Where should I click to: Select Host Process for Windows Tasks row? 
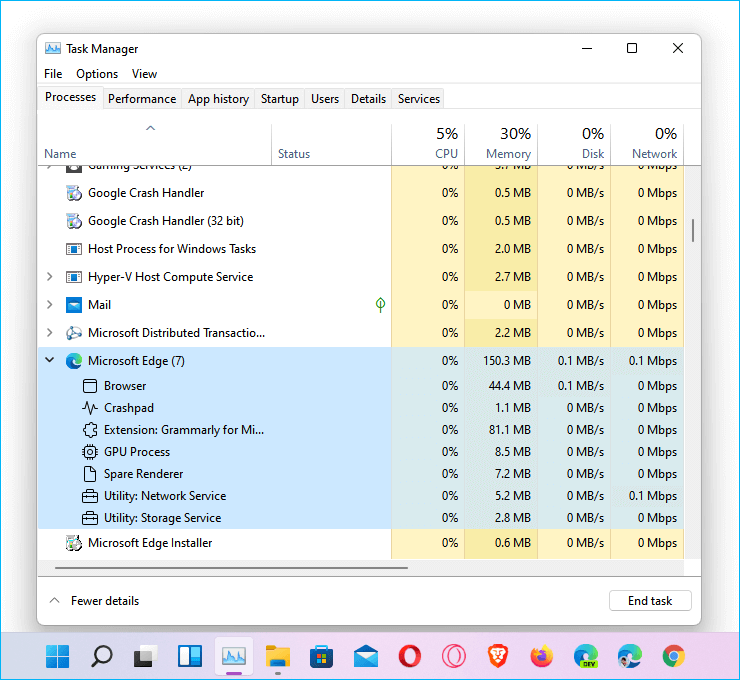[361, 249]
